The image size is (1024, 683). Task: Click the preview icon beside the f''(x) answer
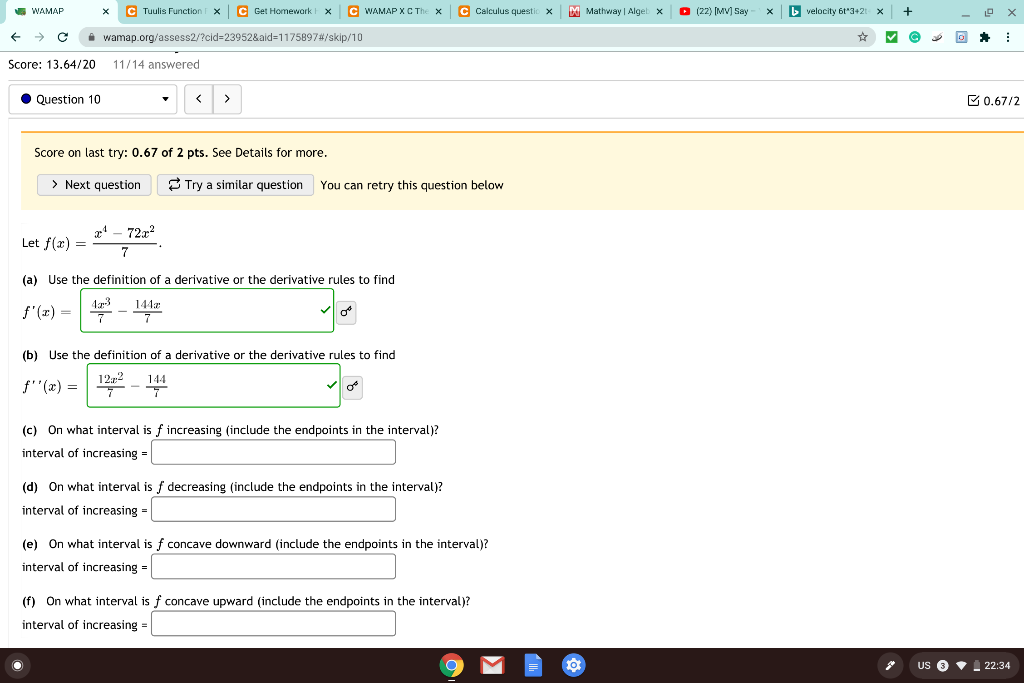(351, 387)
